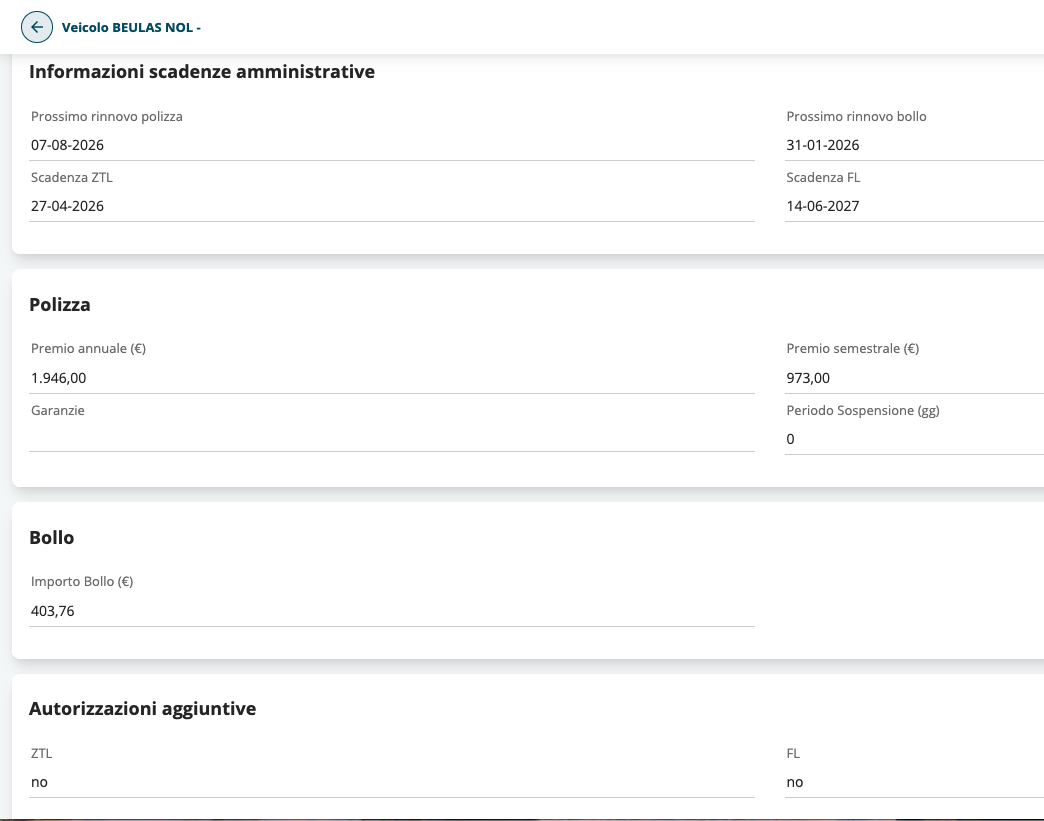Image resolution: width=1044 pixels, height=821 pixels.
Task: Click the FL authorization field showing no
Action: coord(914,782)
